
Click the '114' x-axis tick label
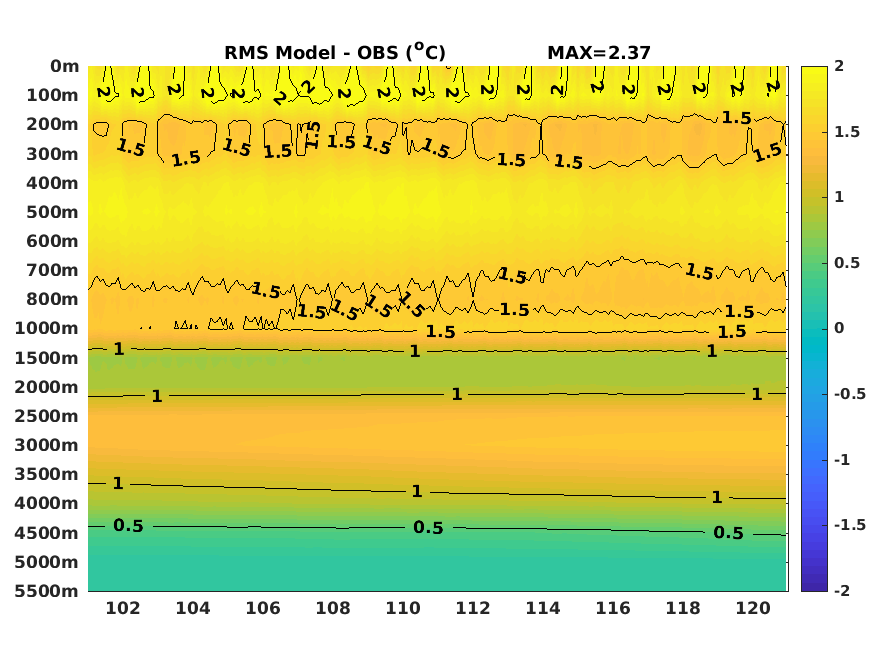[x=543, y=608]
